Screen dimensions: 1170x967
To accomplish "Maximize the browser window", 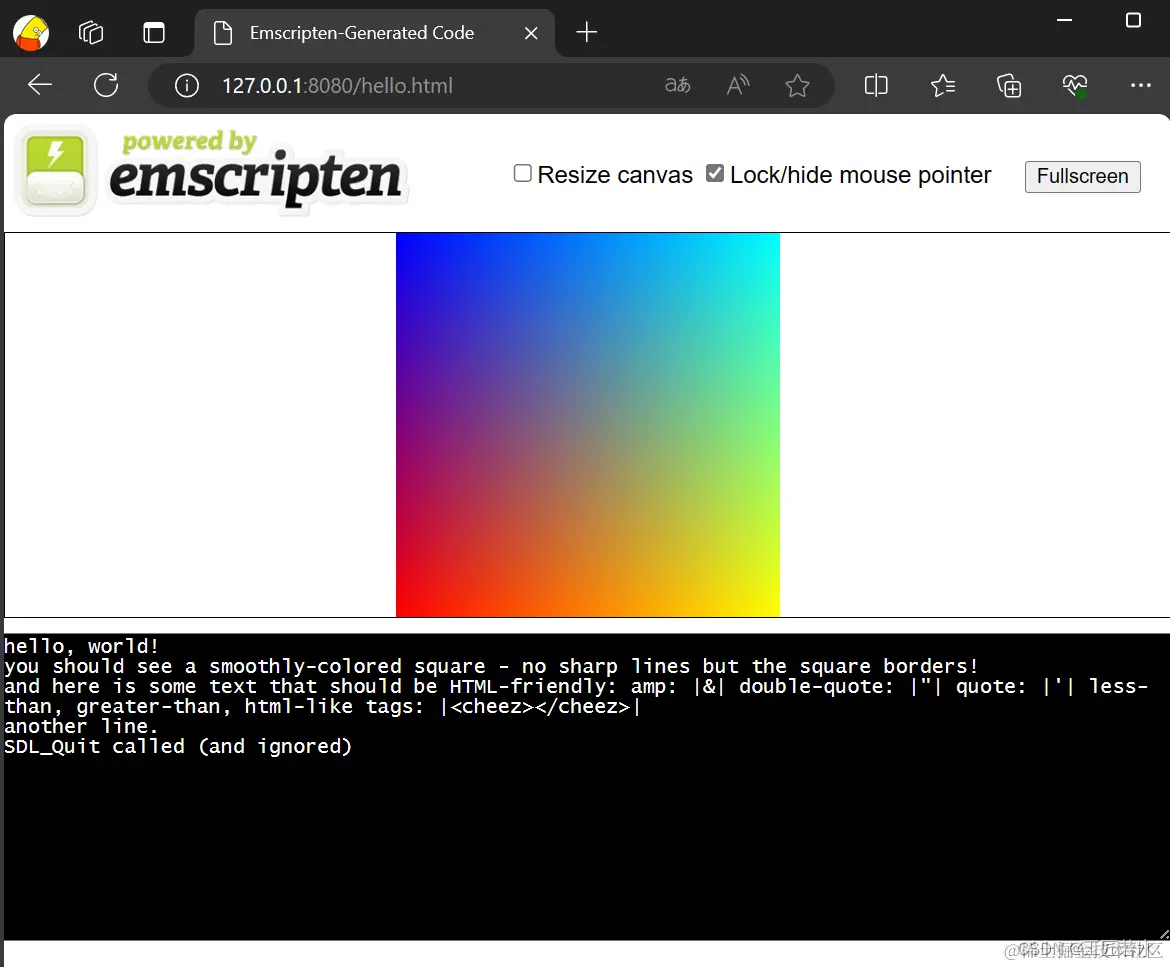I will point(1133,20).
